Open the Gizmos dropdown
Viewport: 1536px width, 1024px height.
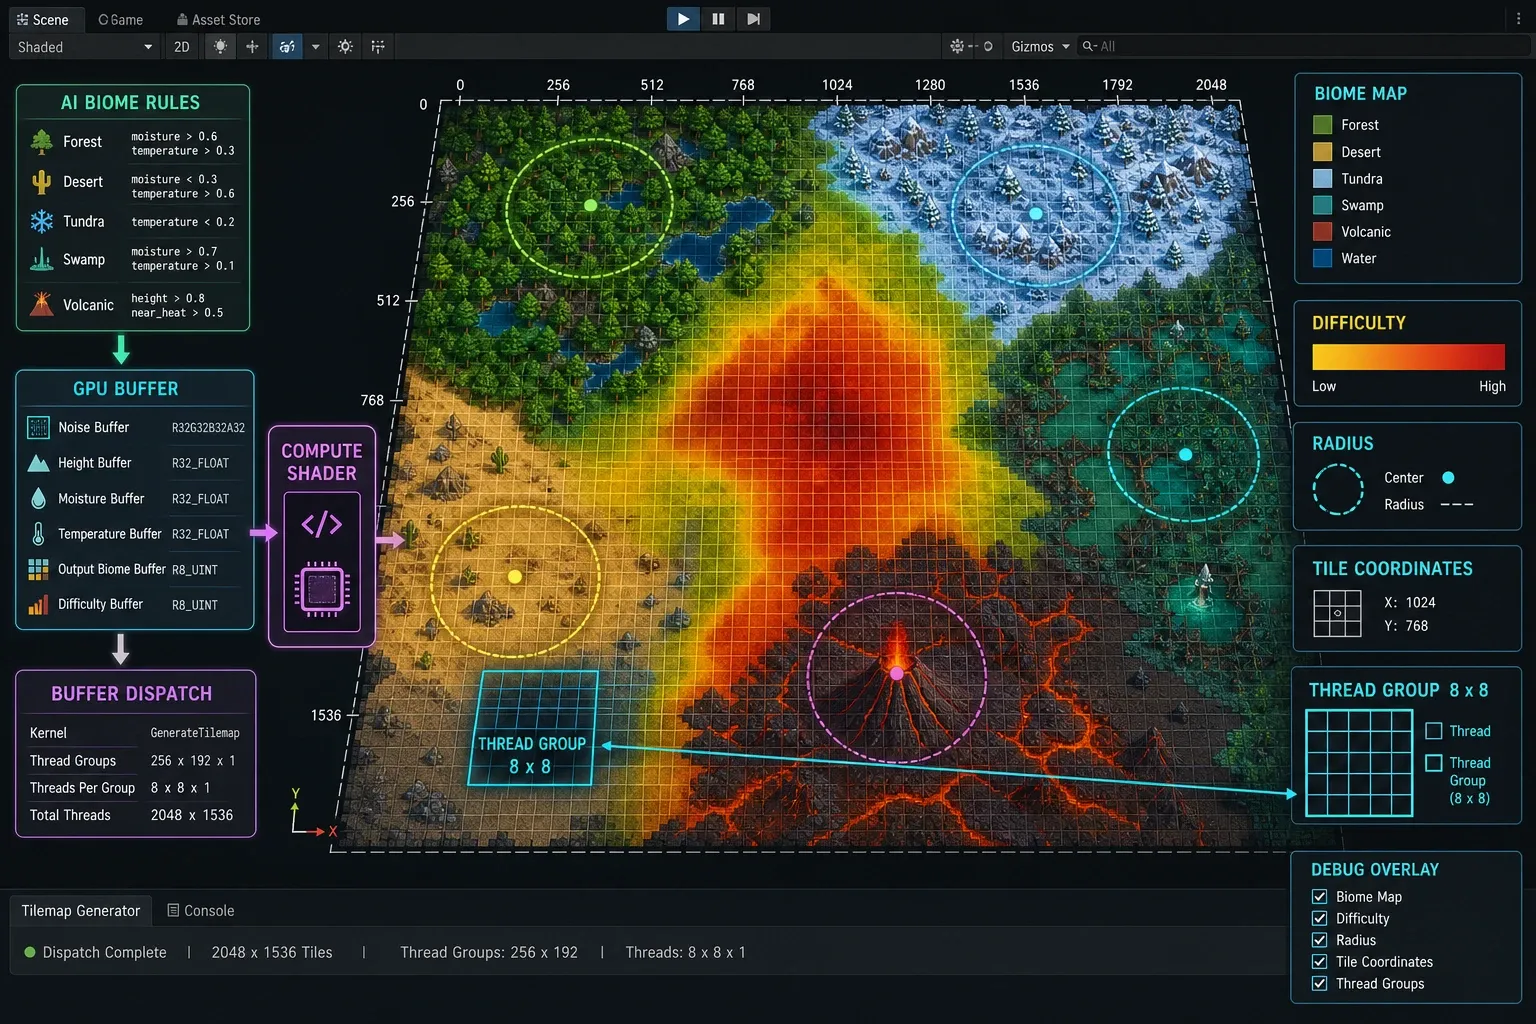pyautogui.click(x=1040, y=47)
